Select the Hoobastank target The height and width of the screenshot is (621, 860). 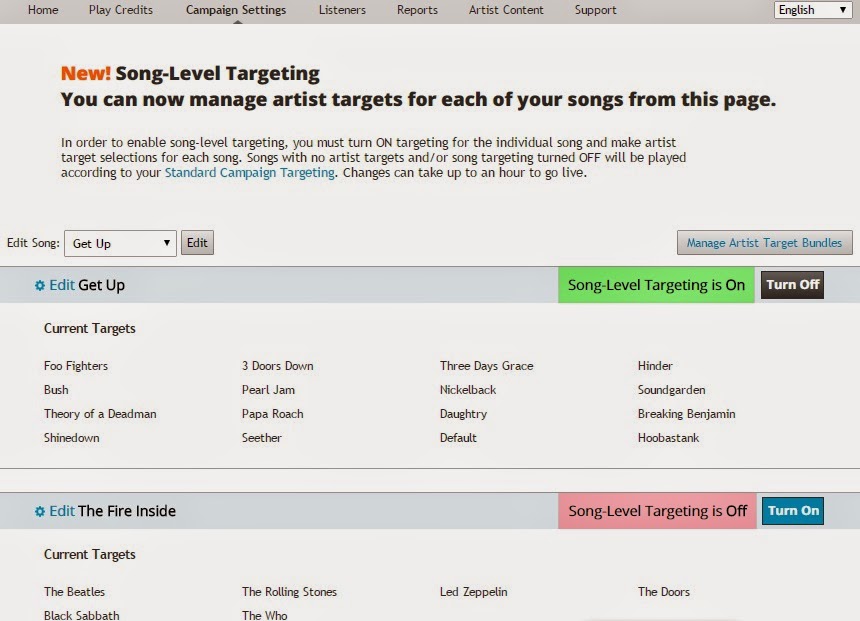pos(669,438)
